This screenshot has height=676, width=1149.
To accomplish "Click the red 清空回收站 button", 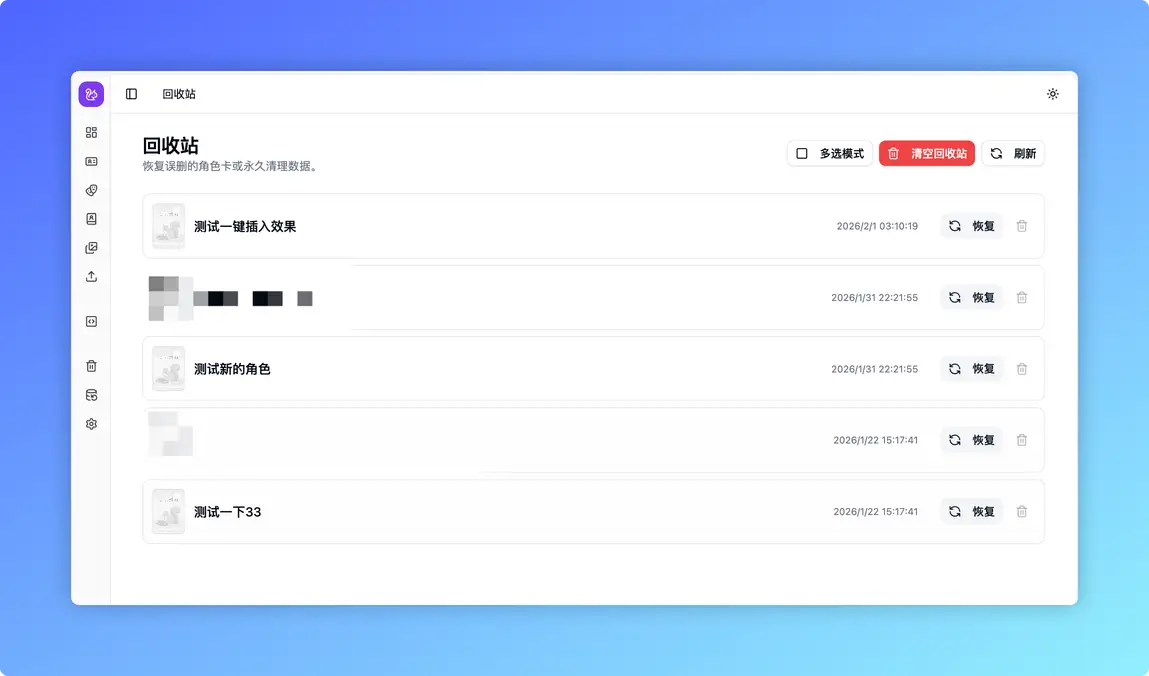I will 926,153.
